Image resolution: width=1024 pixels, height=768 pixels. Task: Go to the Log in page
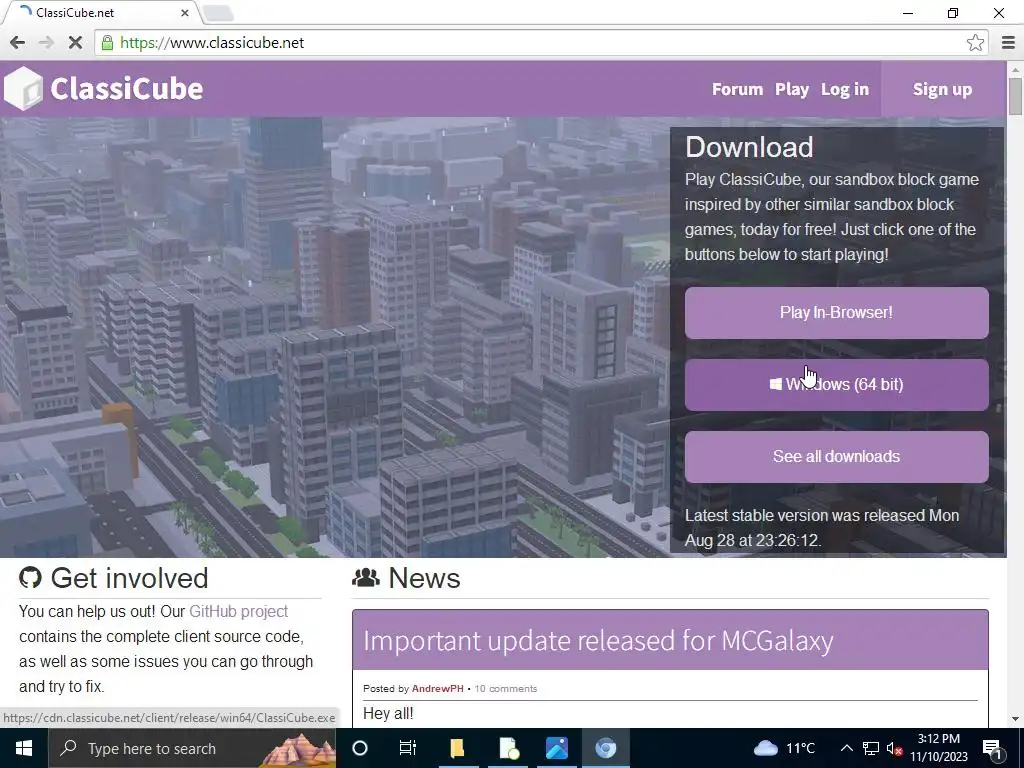pos(844,89)
